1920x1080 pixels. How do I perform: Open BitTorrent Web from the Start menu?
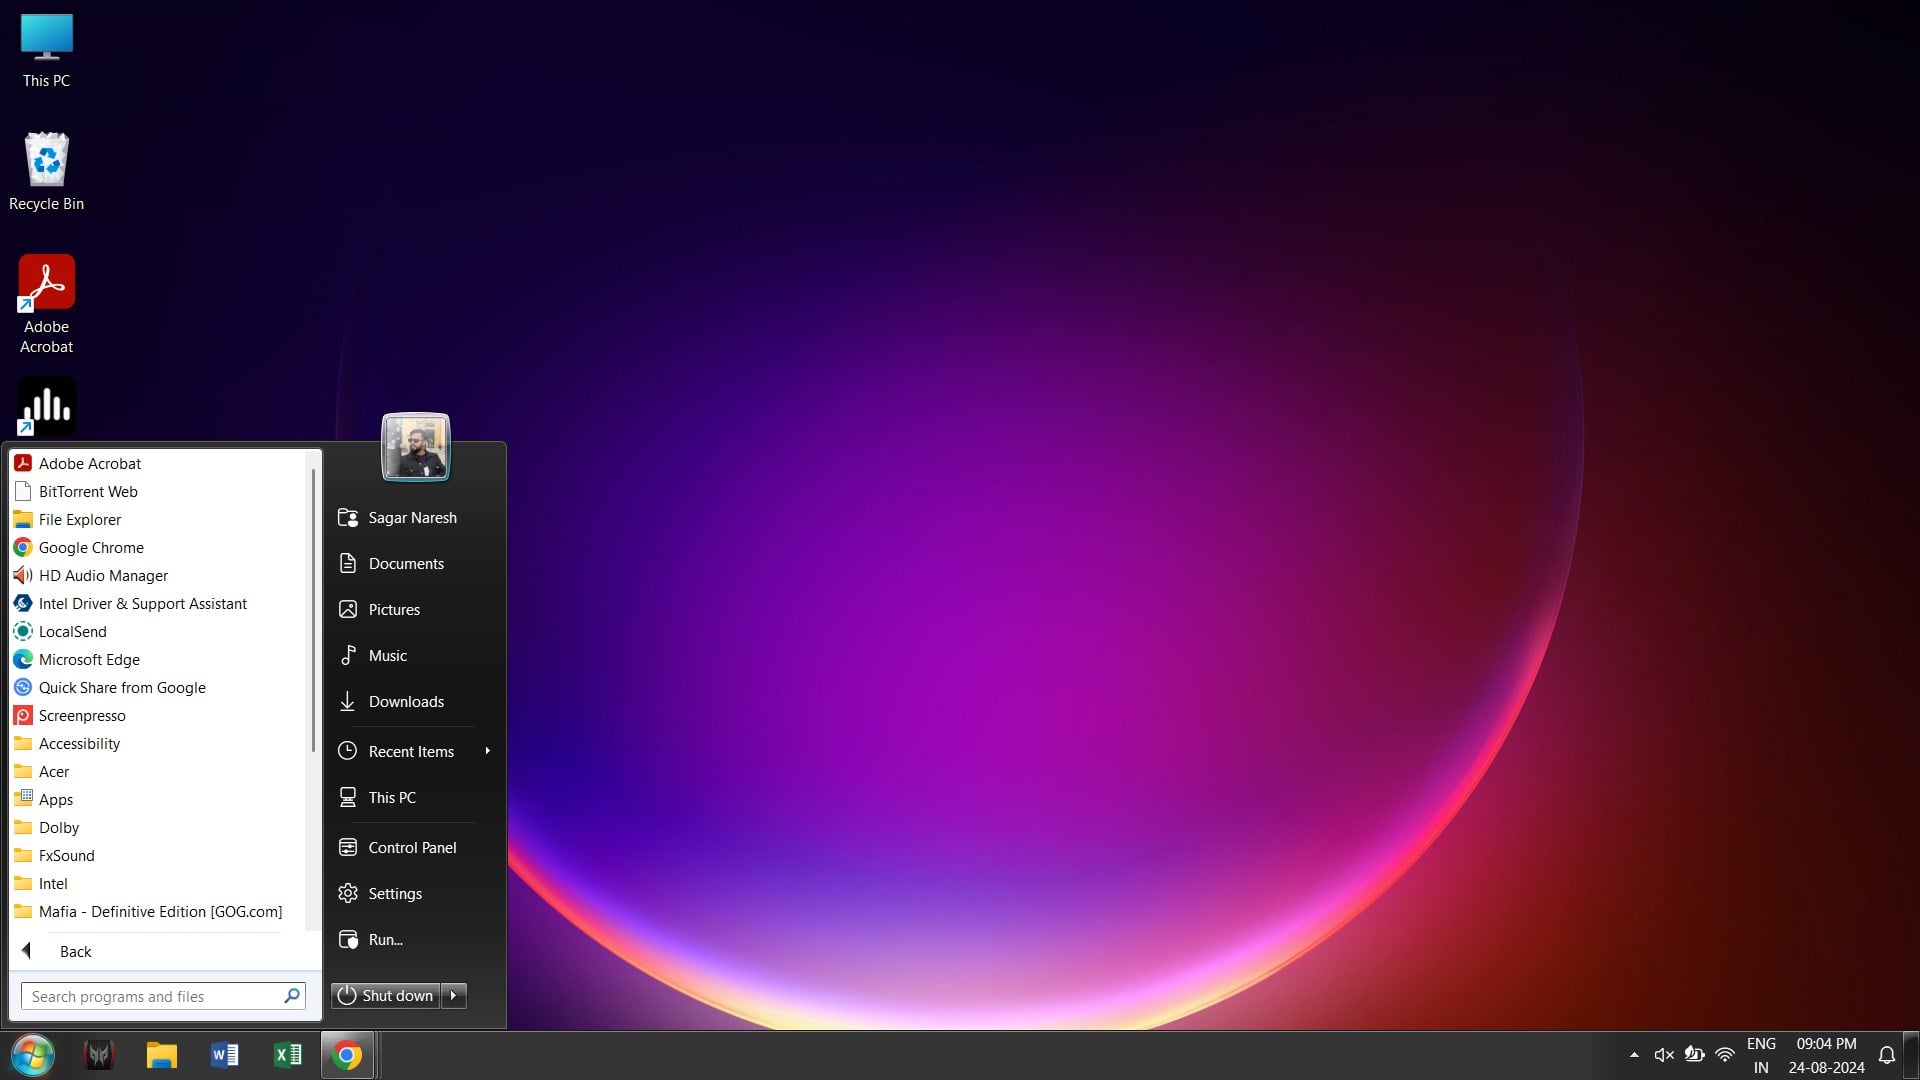pyautogui.click(x=87, y=491)
